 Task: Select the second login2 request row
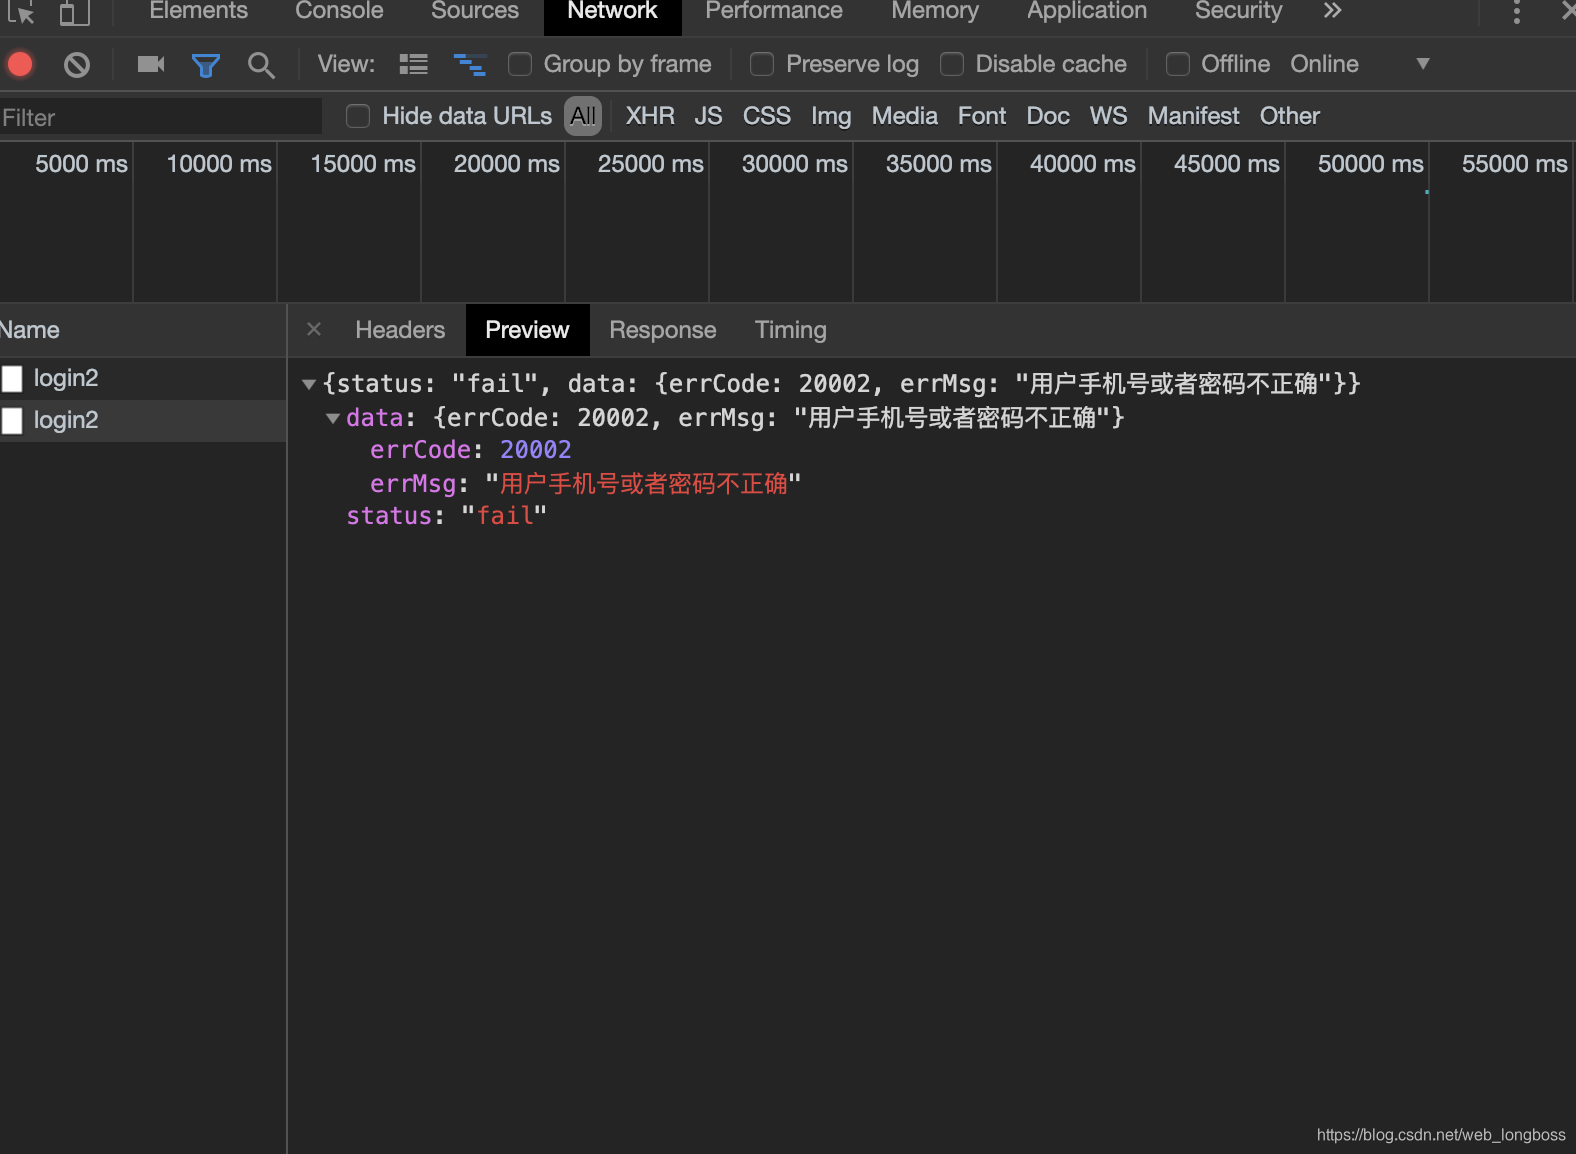pyautogui.click(x=143, y=420)
